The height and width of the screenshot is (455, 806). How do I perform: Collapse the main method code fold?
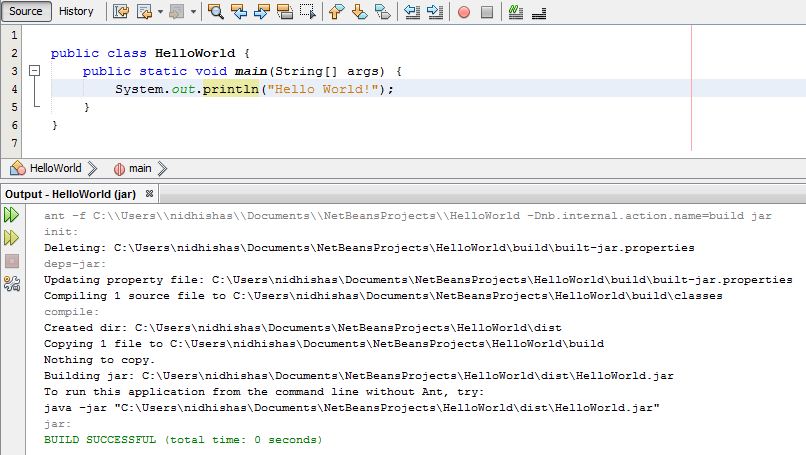34,70
